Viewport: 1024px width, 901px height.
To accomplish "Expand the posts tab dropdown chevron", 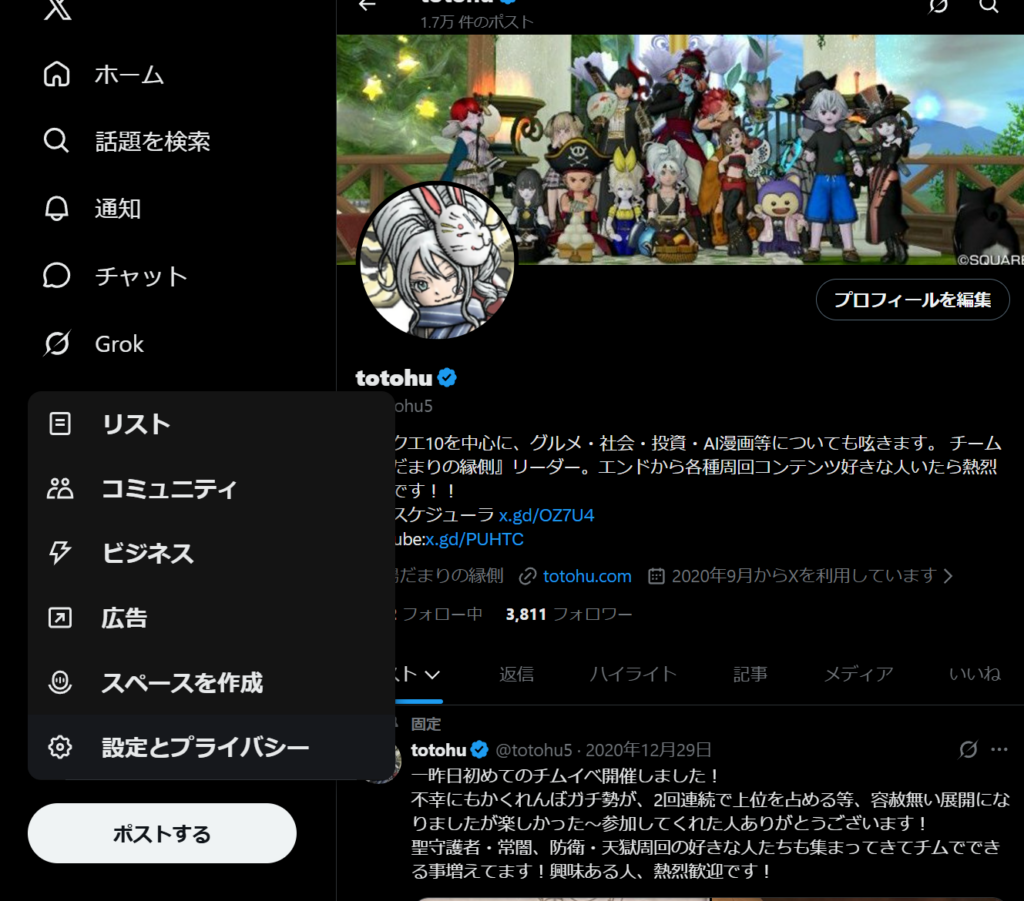I will tap(432, 674).
